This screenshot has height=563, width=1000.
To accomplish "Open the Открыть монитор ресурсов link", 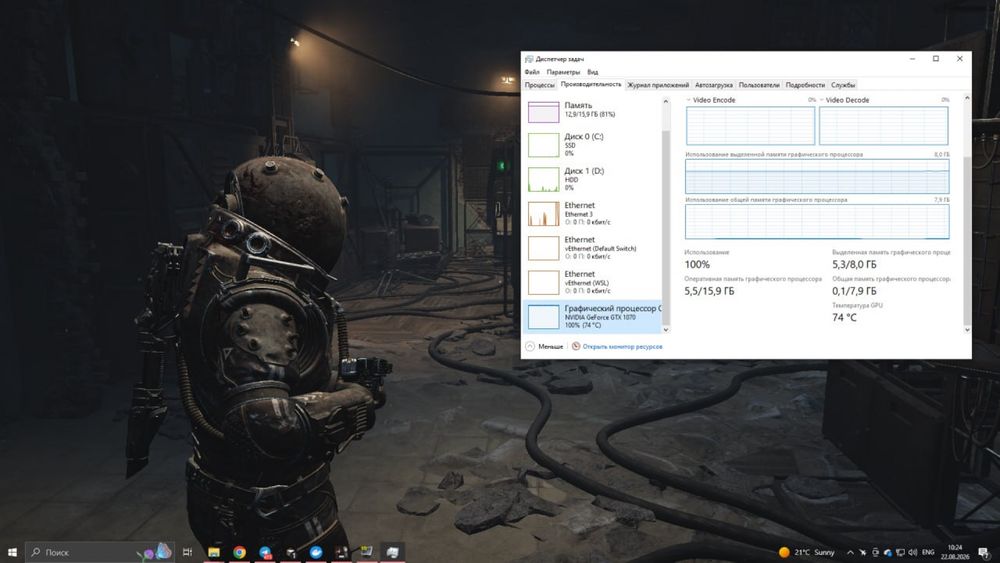I will (x=622, y=347).
